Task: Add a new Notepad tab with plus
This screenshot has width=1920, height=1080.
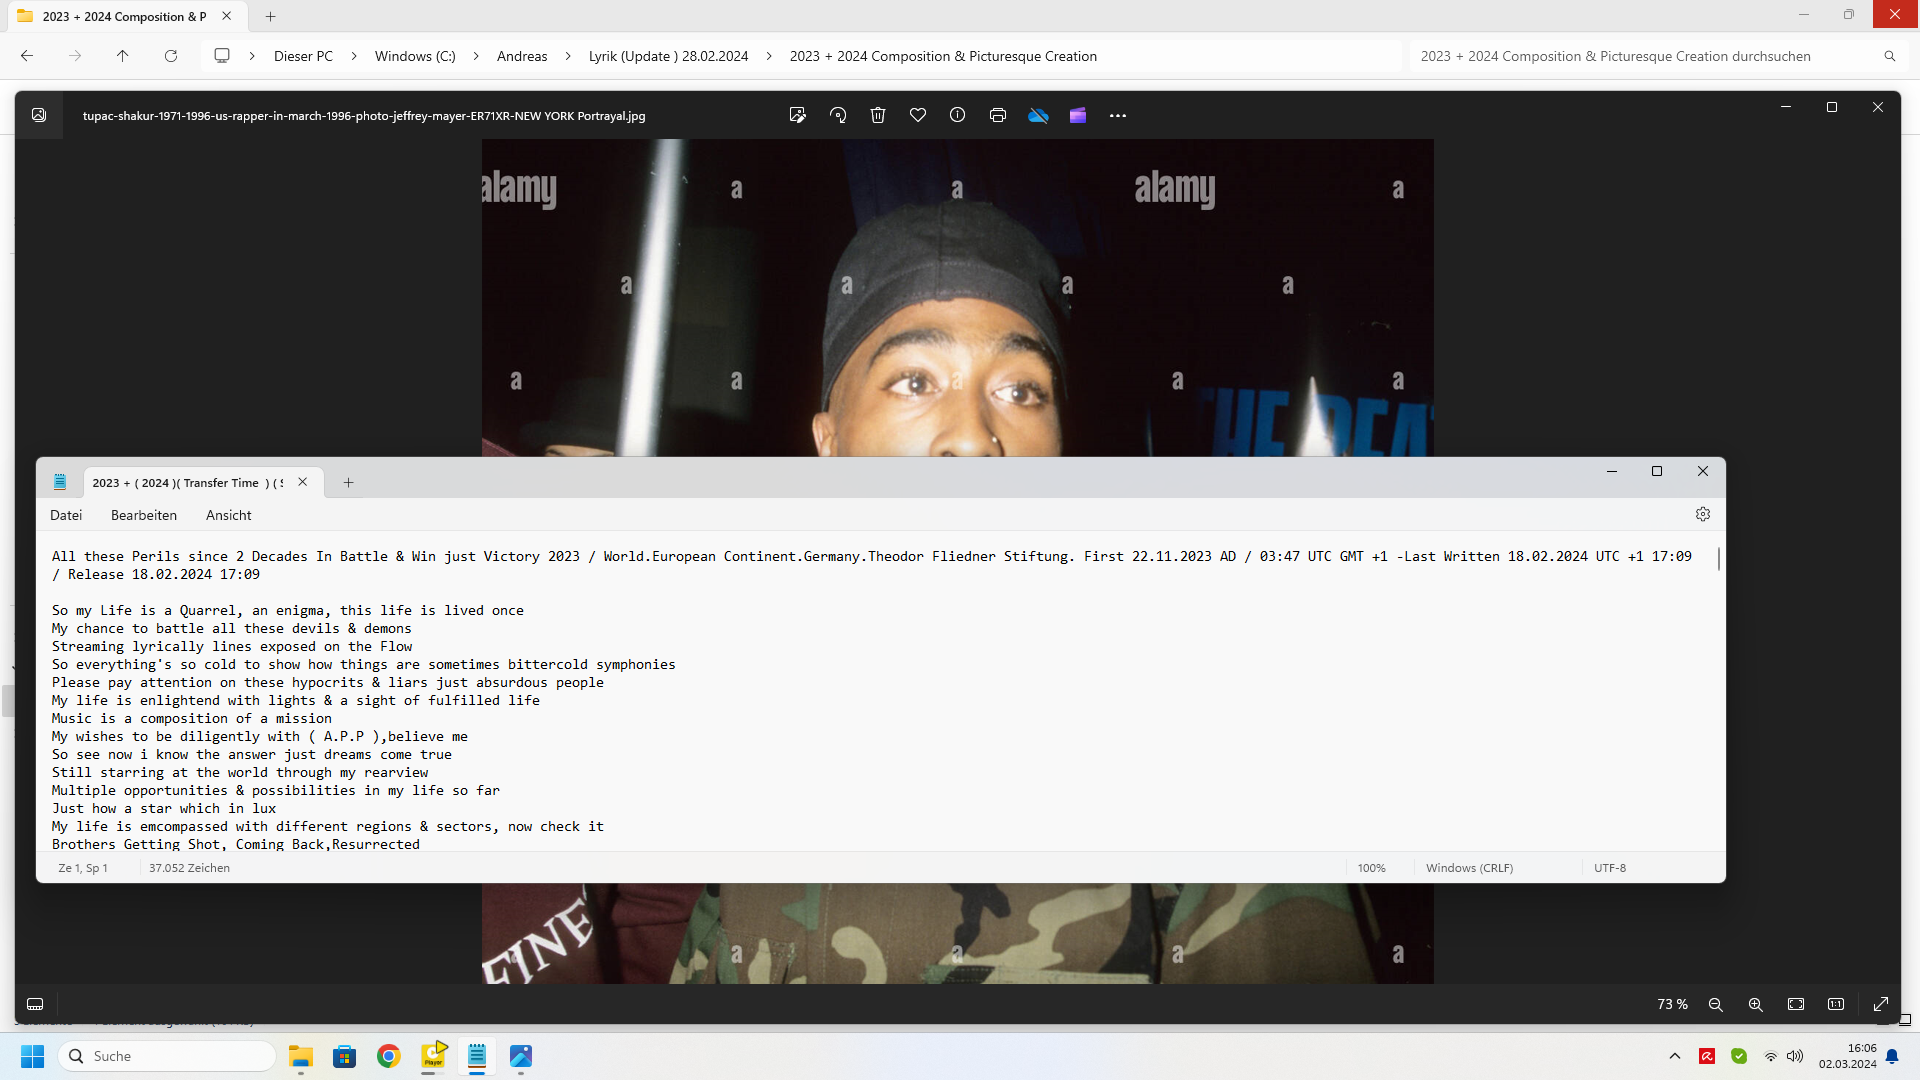Action: coord(348,483)
